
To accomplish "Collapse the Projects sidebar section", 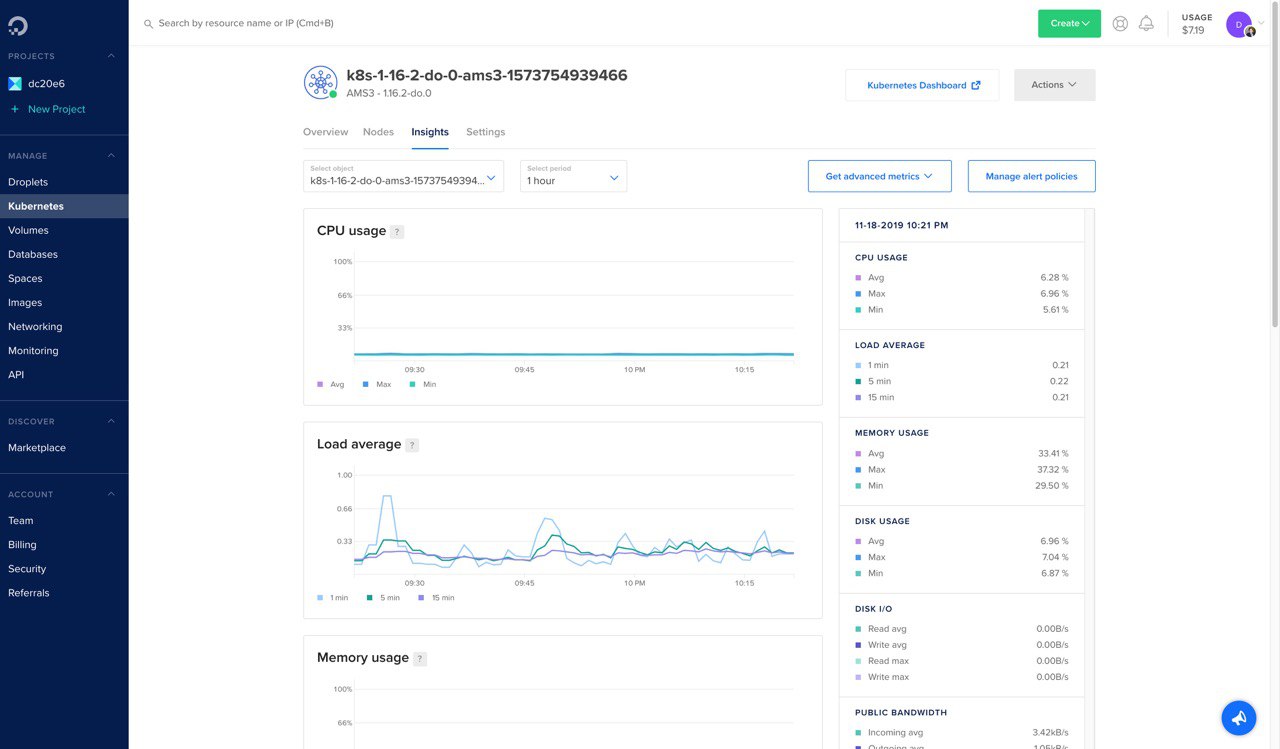I will pos(111,56).
